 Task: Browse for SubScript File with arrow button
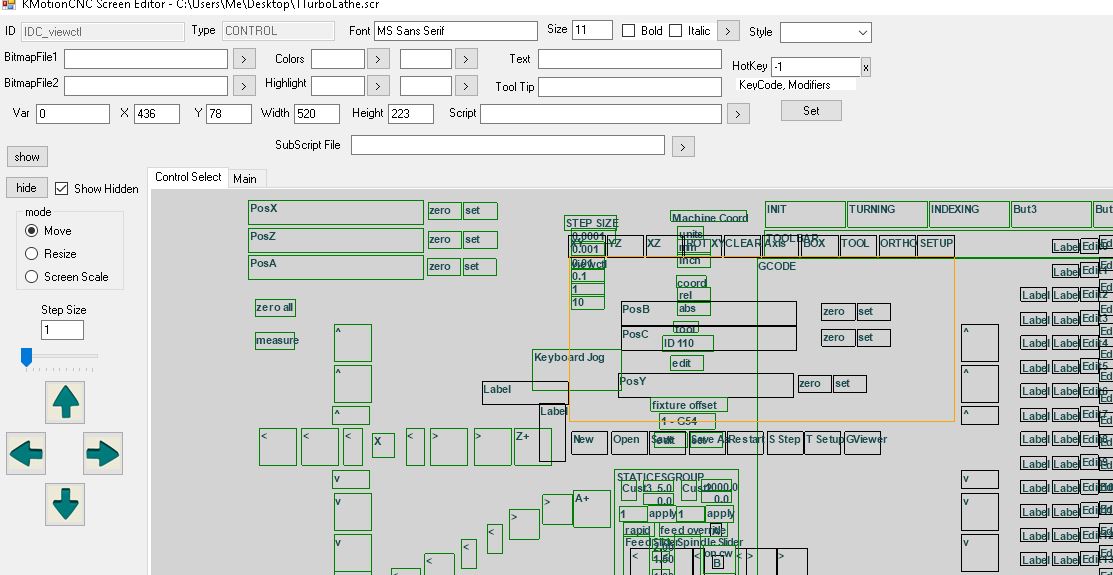click(683, 147)
